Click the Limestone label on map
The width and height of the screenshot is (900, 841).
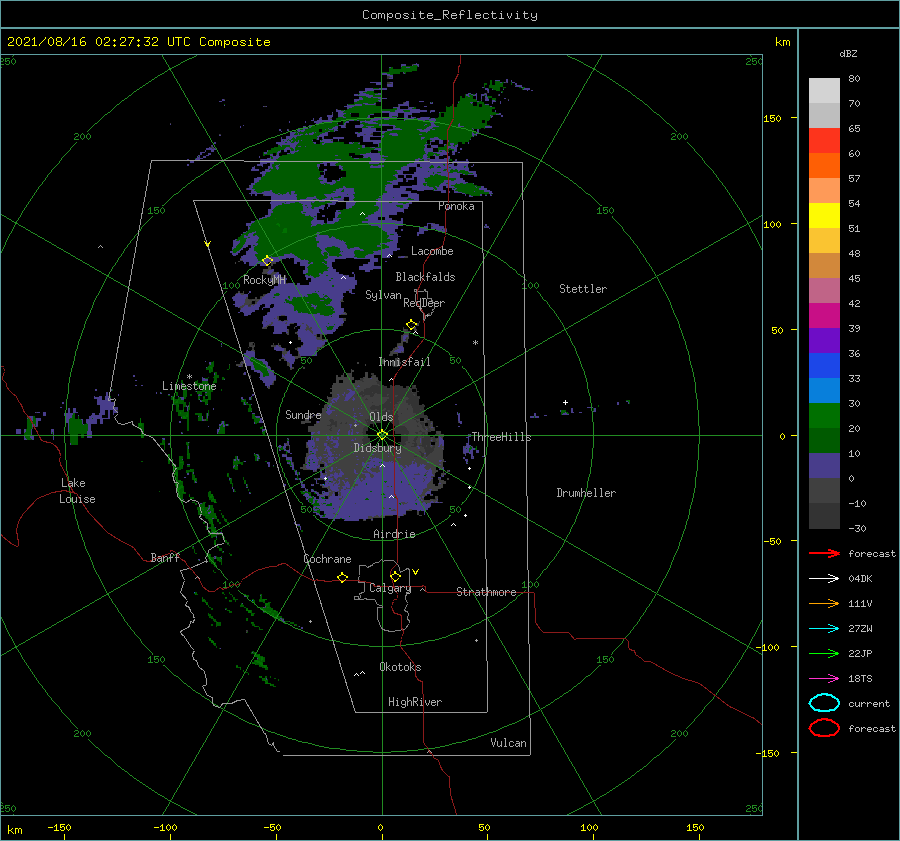pyautogui.click(x=189, y=386)
